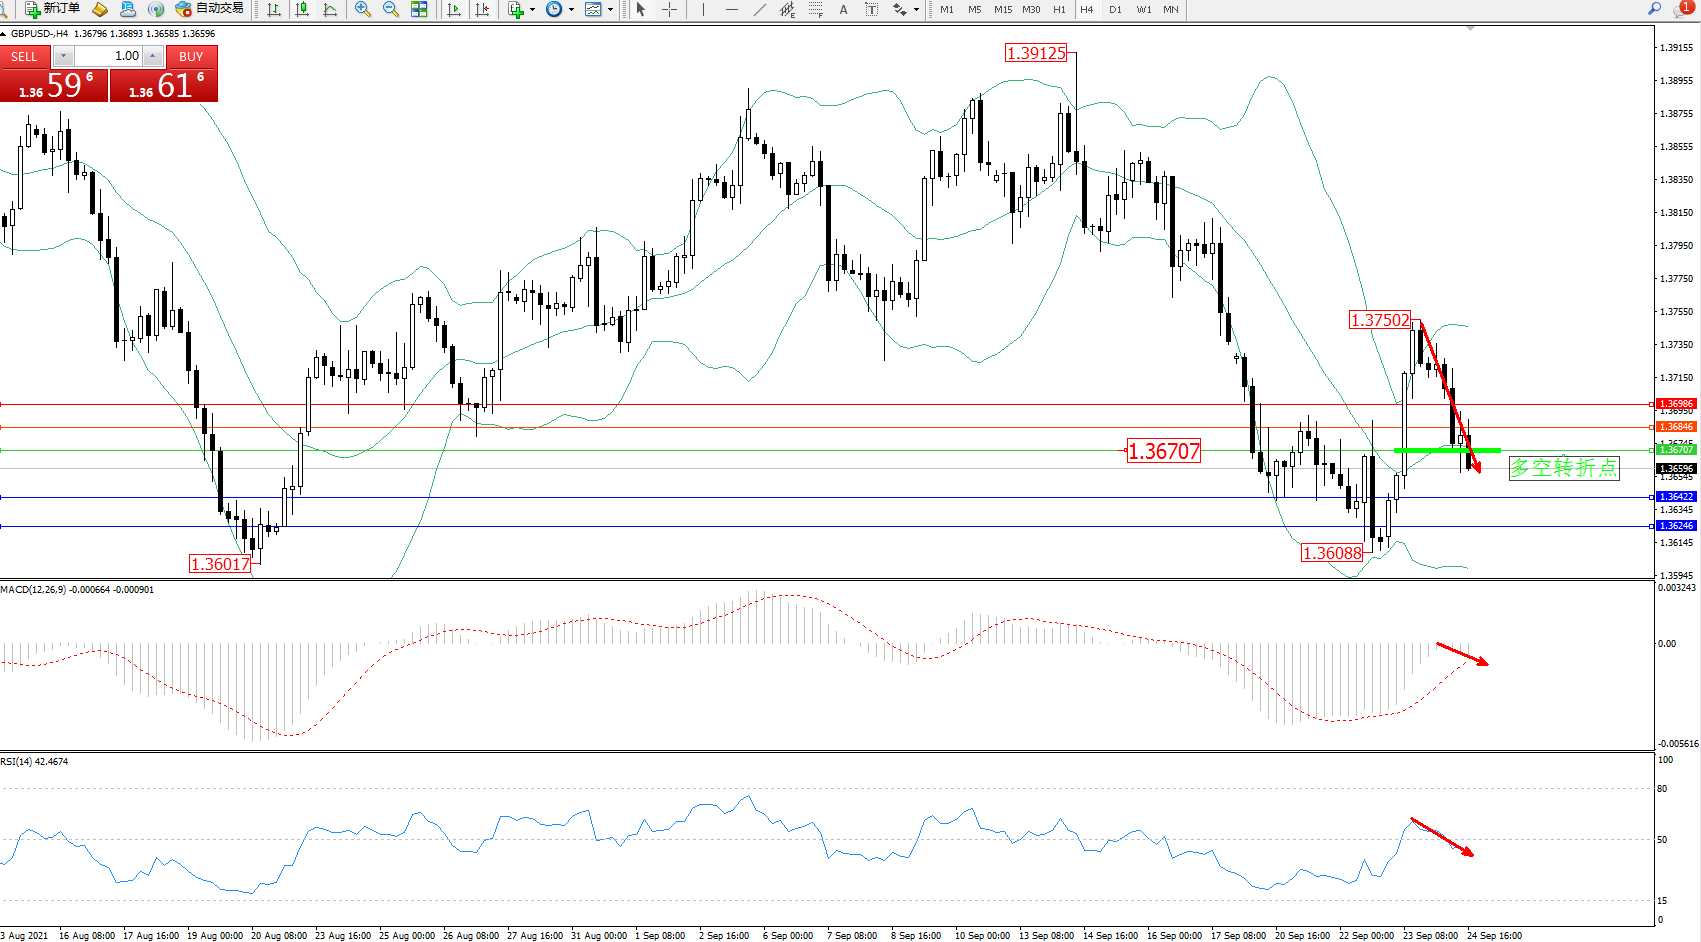Select the Crosshair tool
The height and width of the screenshot is (942, 1701).
tap(669, 9)
